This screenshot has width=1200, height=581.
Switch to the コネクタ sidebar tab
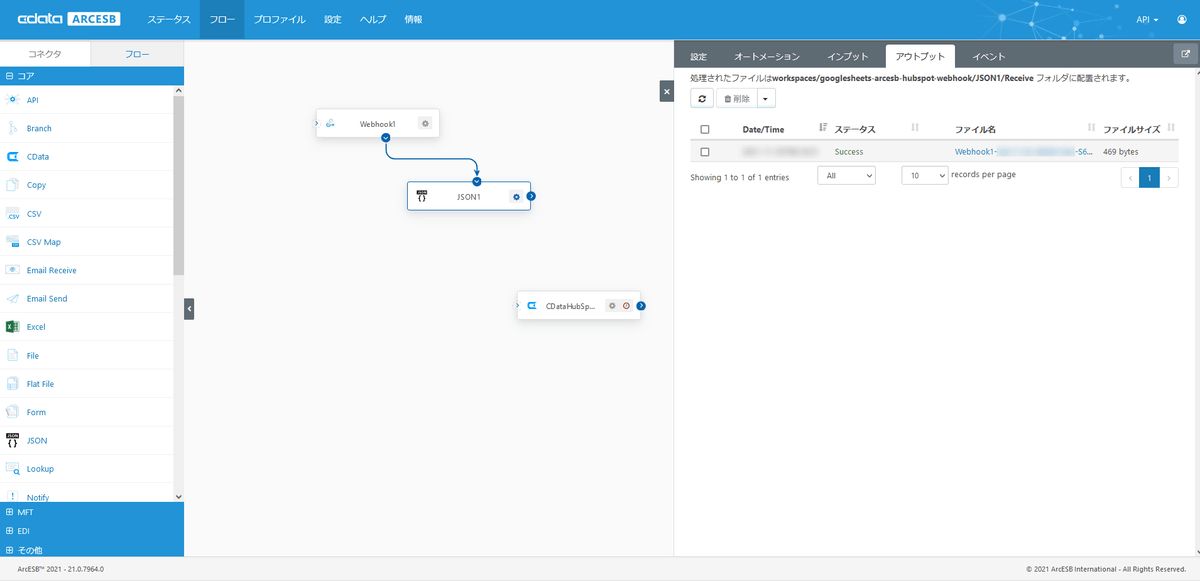[x=45, y=55]
